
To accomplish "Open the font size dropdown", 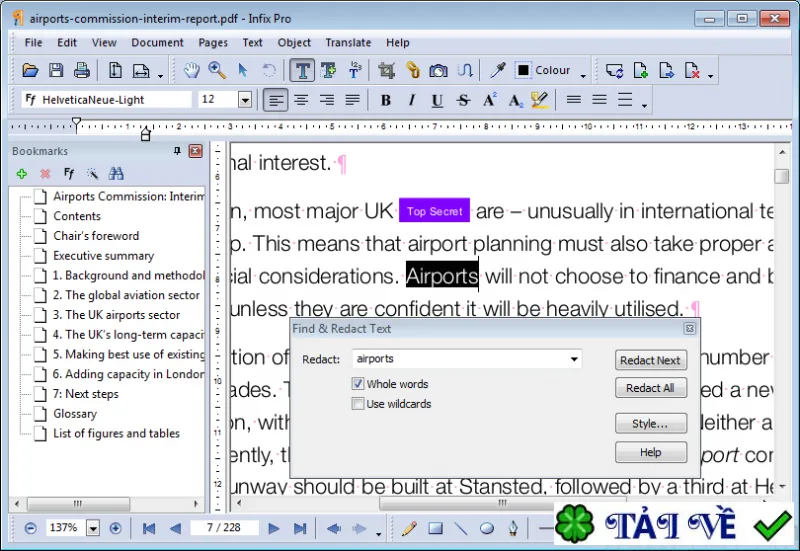I will (x=245, y=99).
